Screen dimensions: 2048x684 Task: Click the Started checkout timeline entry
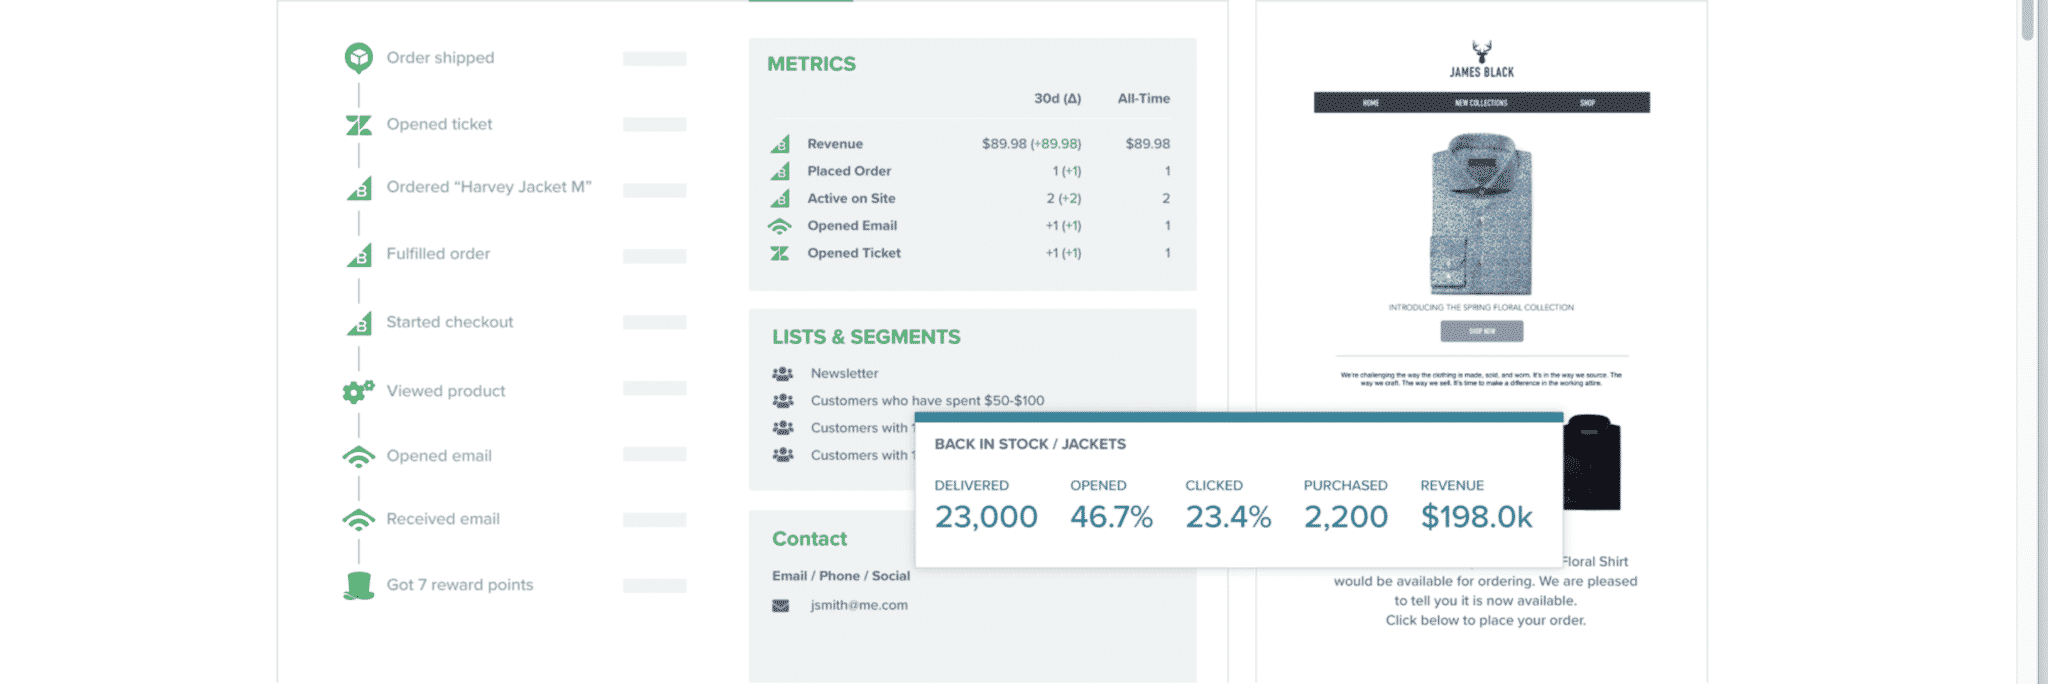coord(449,322)
